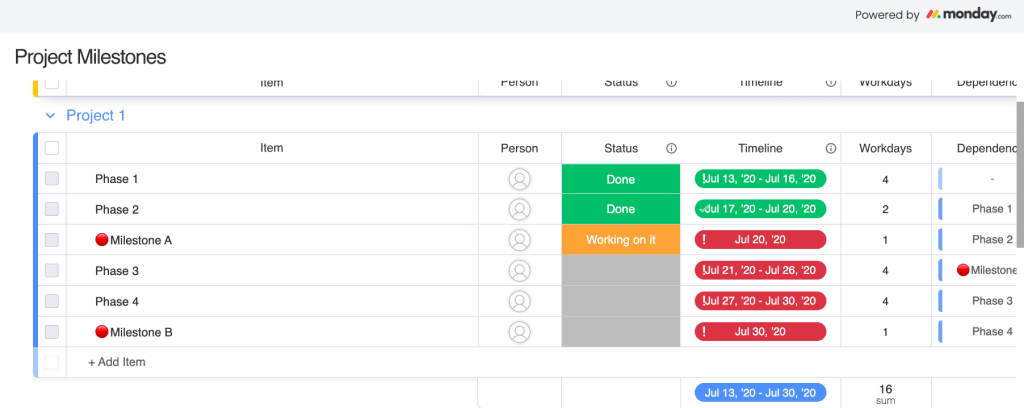Assign a person to Phase 3
1024x408 pixels.
tap(520, 270)
